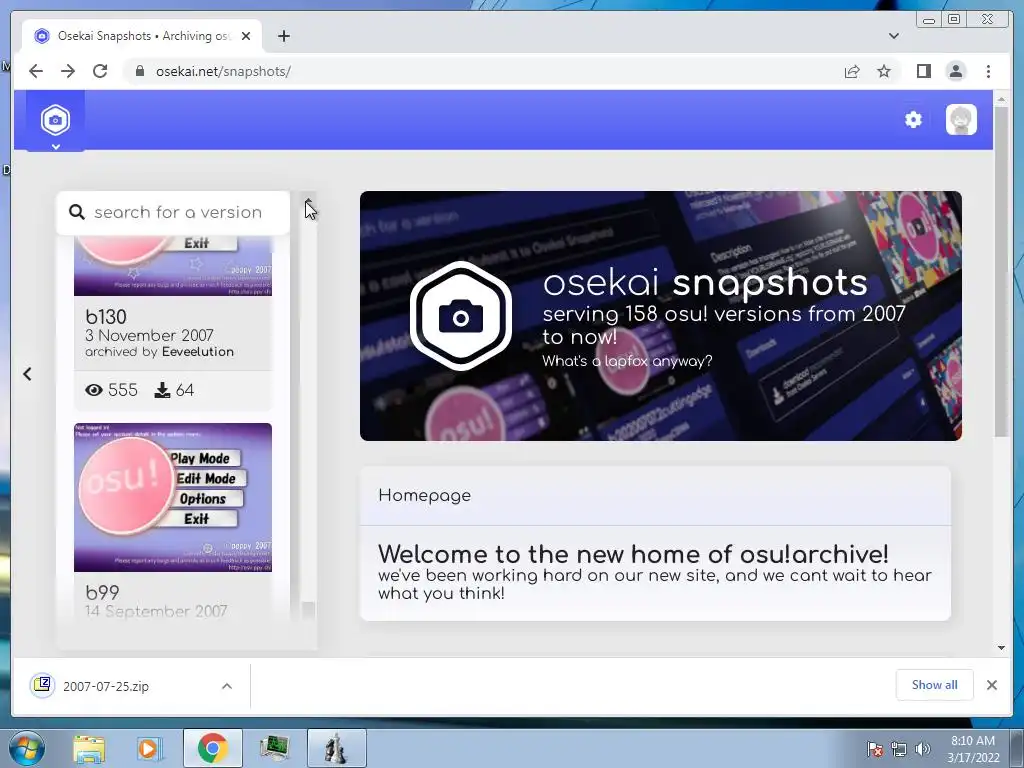
Task: Expand the app switcher chevron under logo
Action: pyautogui.click(x=56, y=147)
